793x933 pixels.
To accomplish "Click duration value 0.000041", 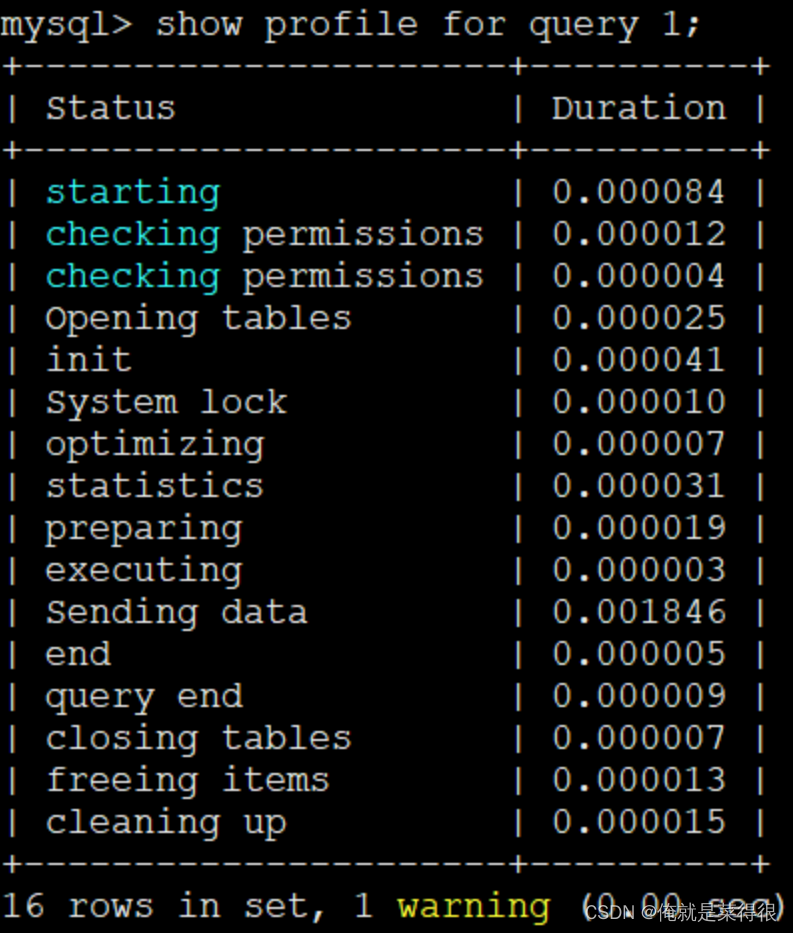I will point(639,359).
